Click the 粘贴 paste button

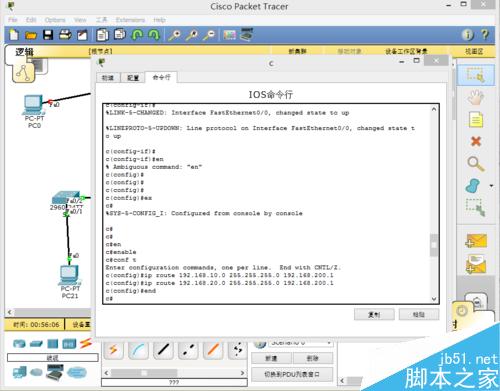(x=419, y=314)
